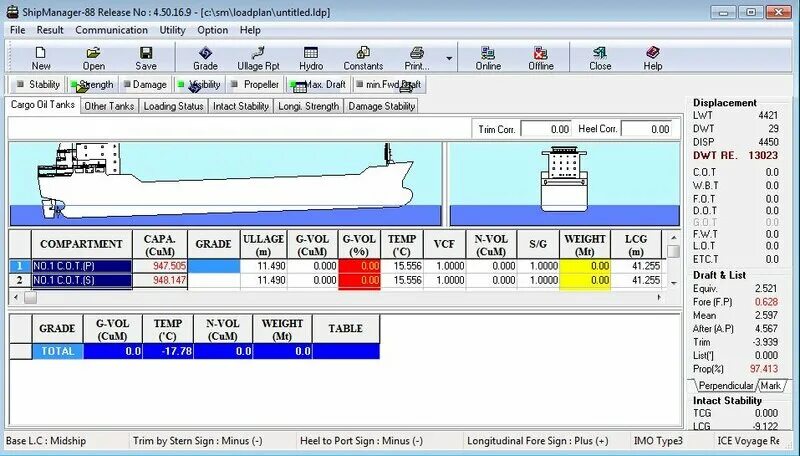This screenshot has width=800, height=456.
Task: Click the ULLAGE (m) column header
Action: pyautogui.click(x=264, y=244)
